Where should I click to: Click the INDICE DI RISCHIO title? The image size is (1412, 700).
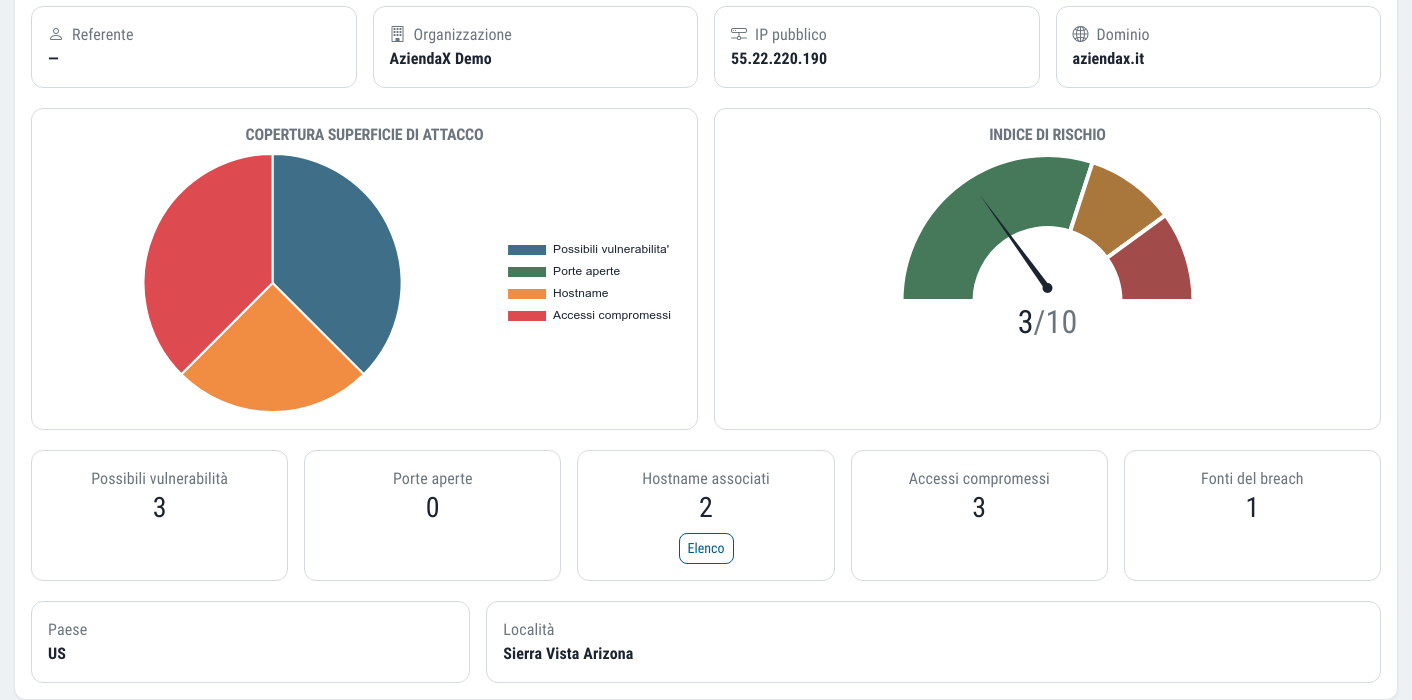coord(1047,134)
